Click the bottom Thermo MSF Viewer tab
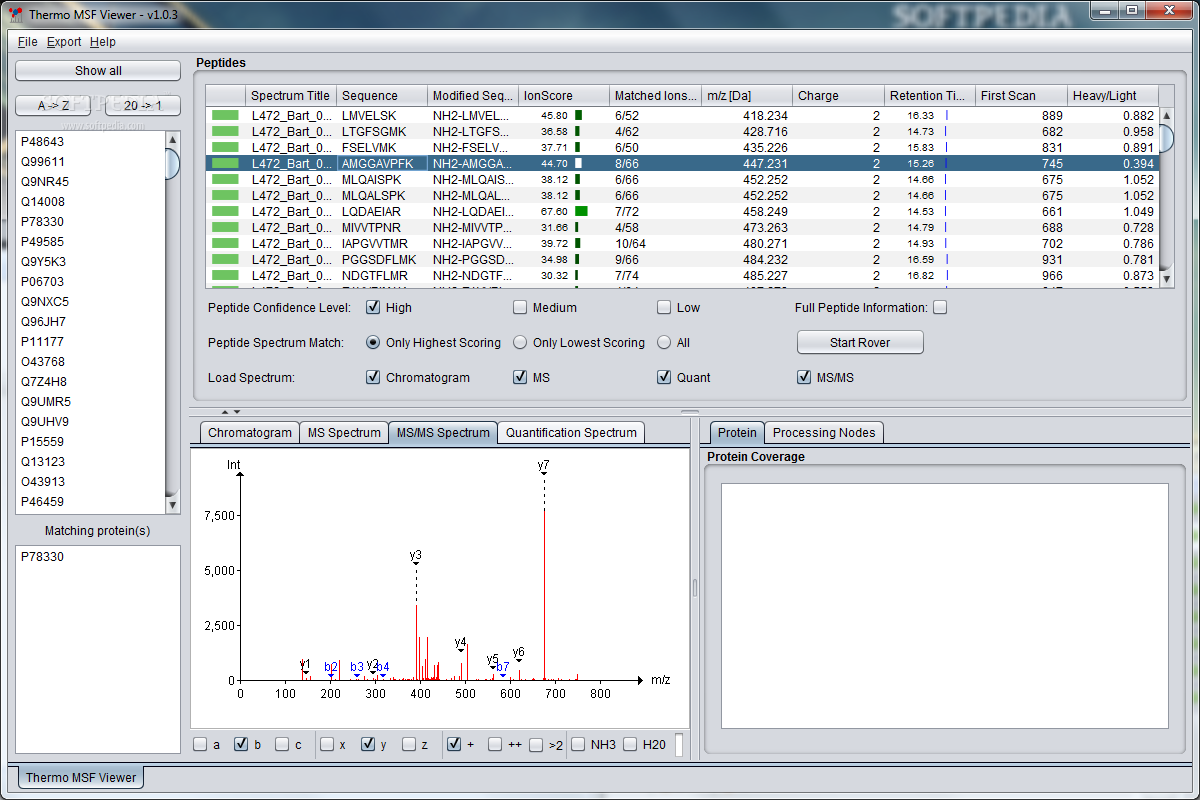1200x800 pixels. coord(81,777)
